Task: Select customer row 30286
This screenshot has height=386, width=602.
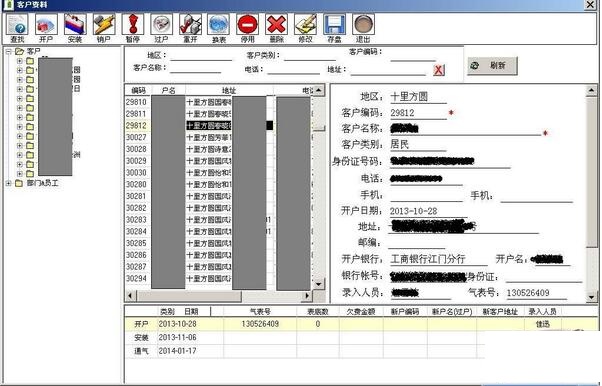Action: [218, 255]
